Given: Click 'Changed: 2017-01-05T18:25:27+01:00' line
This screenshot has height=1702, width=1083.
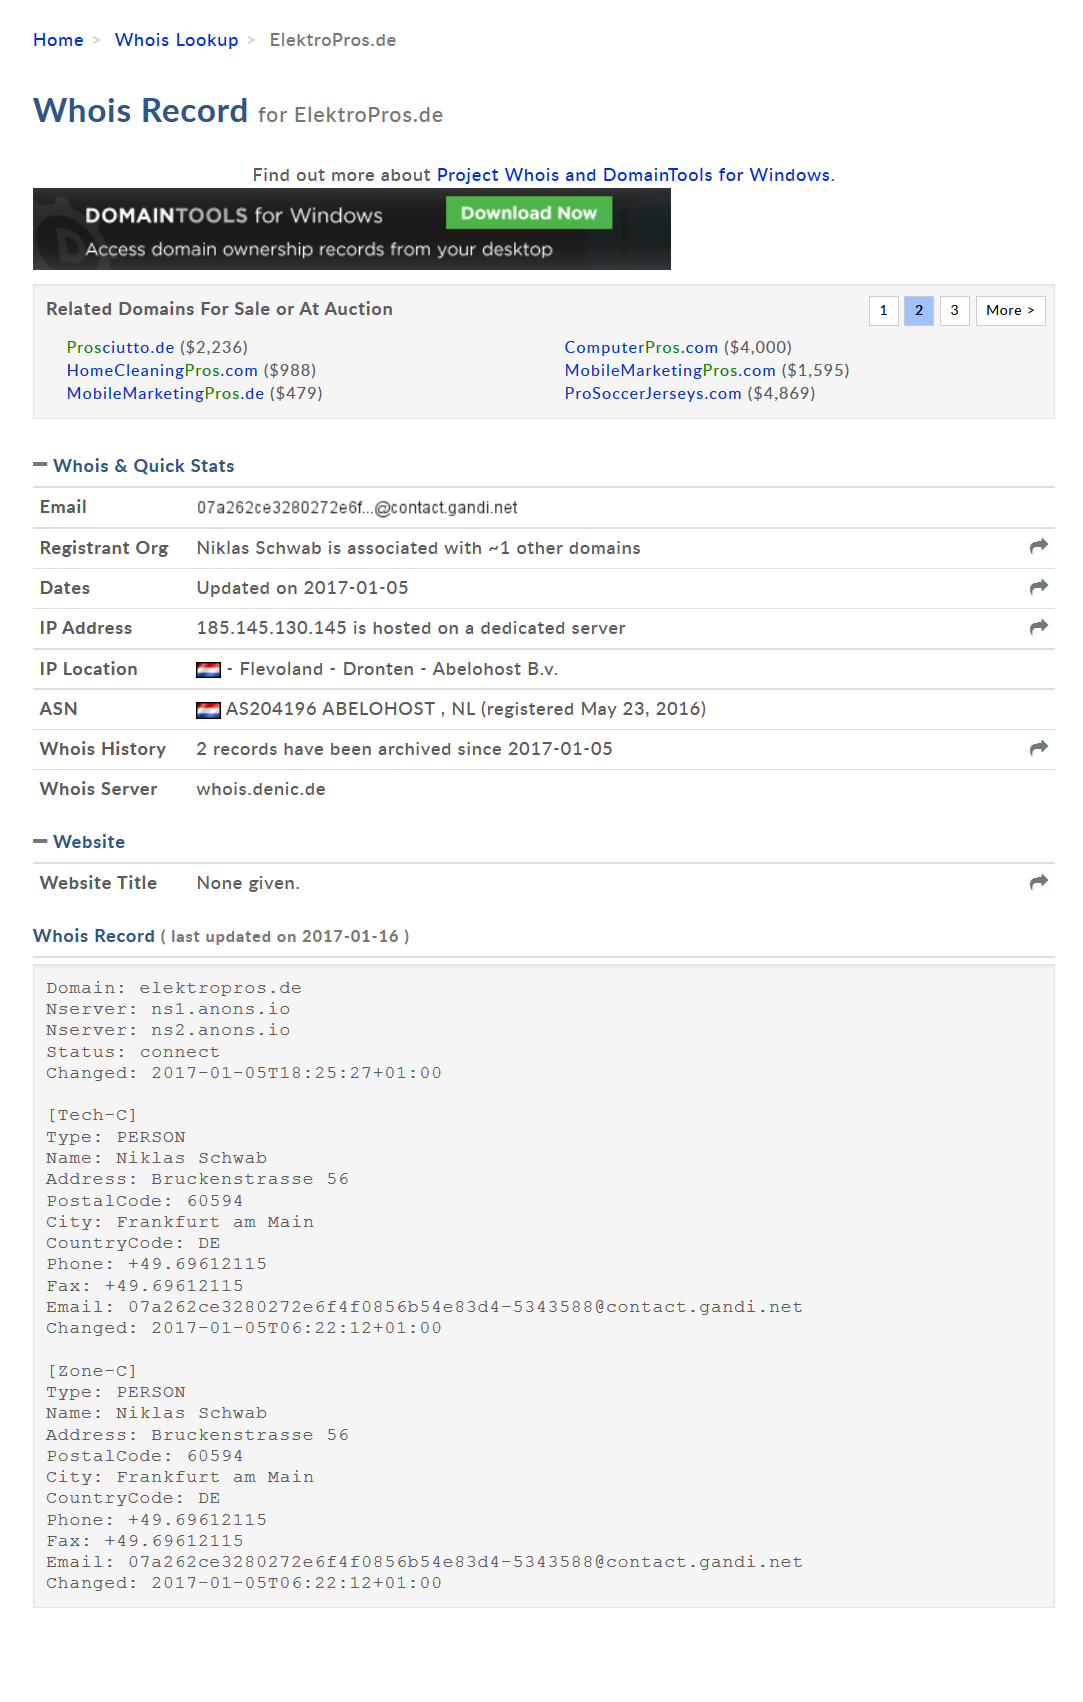Looking at the screenshot, I should click(x=244, y=1073).
